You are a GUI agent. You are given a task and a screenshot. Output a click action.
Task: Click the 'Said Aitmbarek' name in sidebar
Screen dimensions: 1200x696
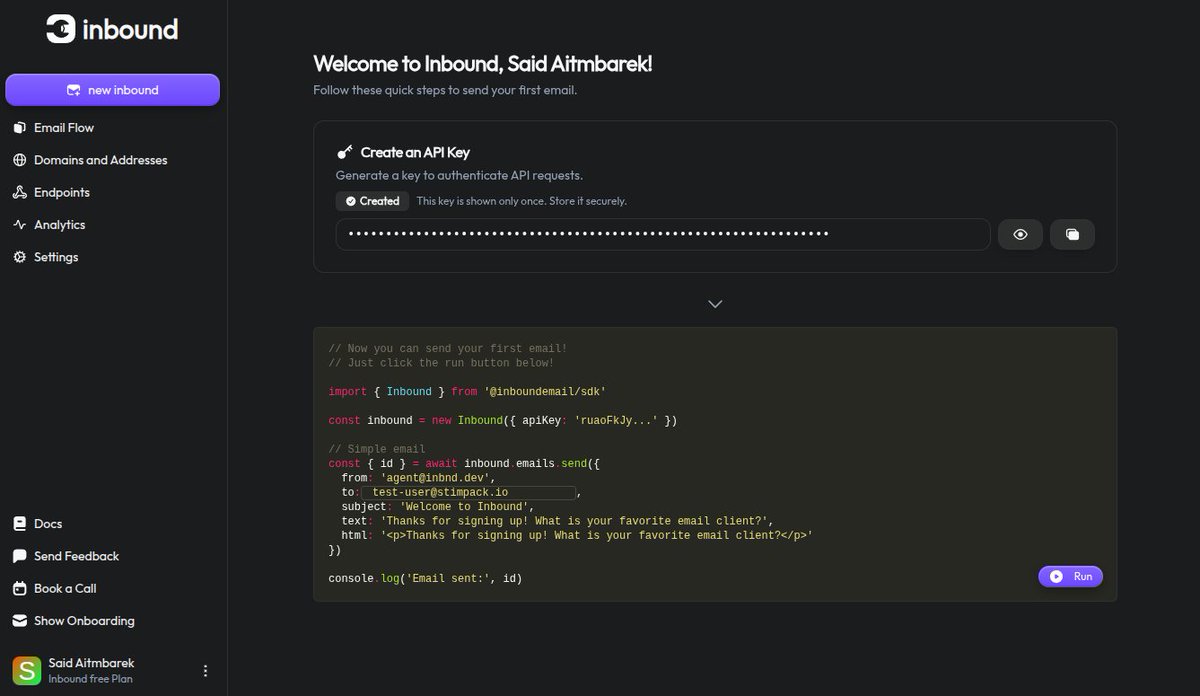pyautogui.click(x=91, y=663)
